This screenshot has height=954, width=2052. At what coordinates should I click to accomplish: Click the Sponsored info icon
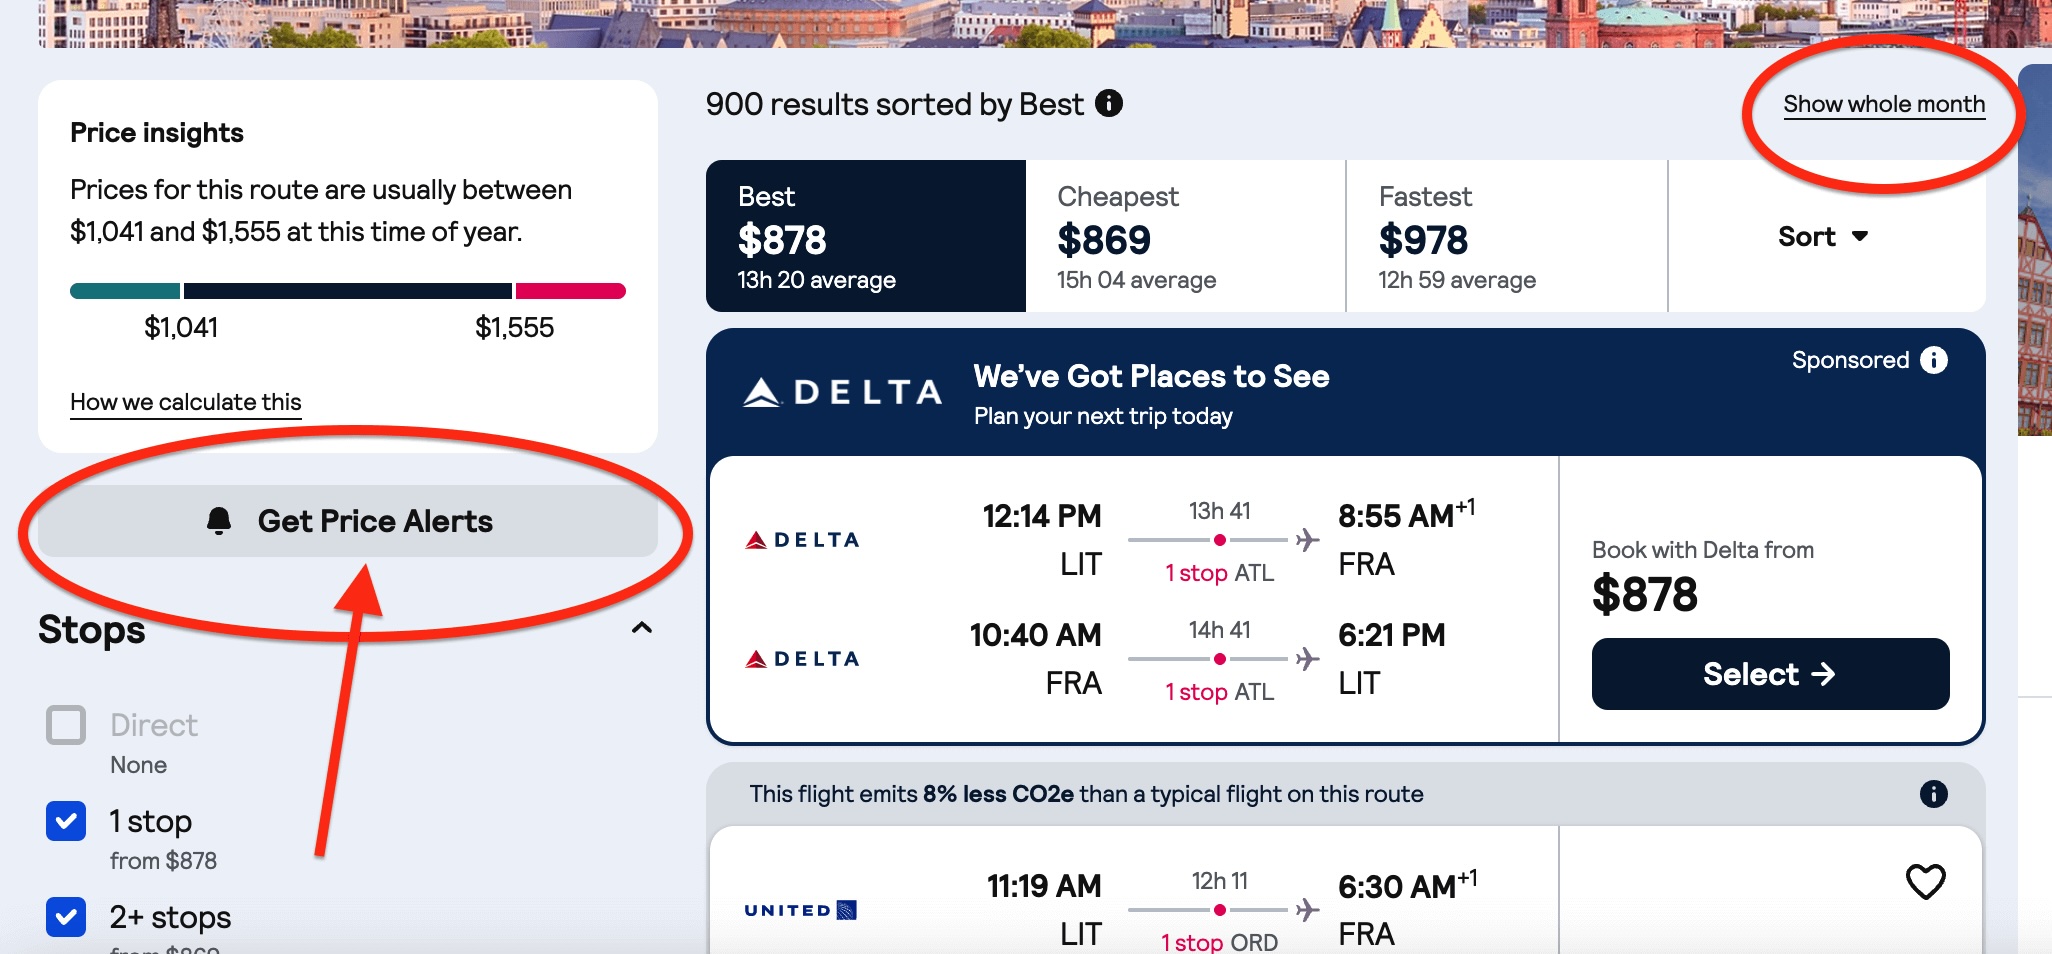1934,360
